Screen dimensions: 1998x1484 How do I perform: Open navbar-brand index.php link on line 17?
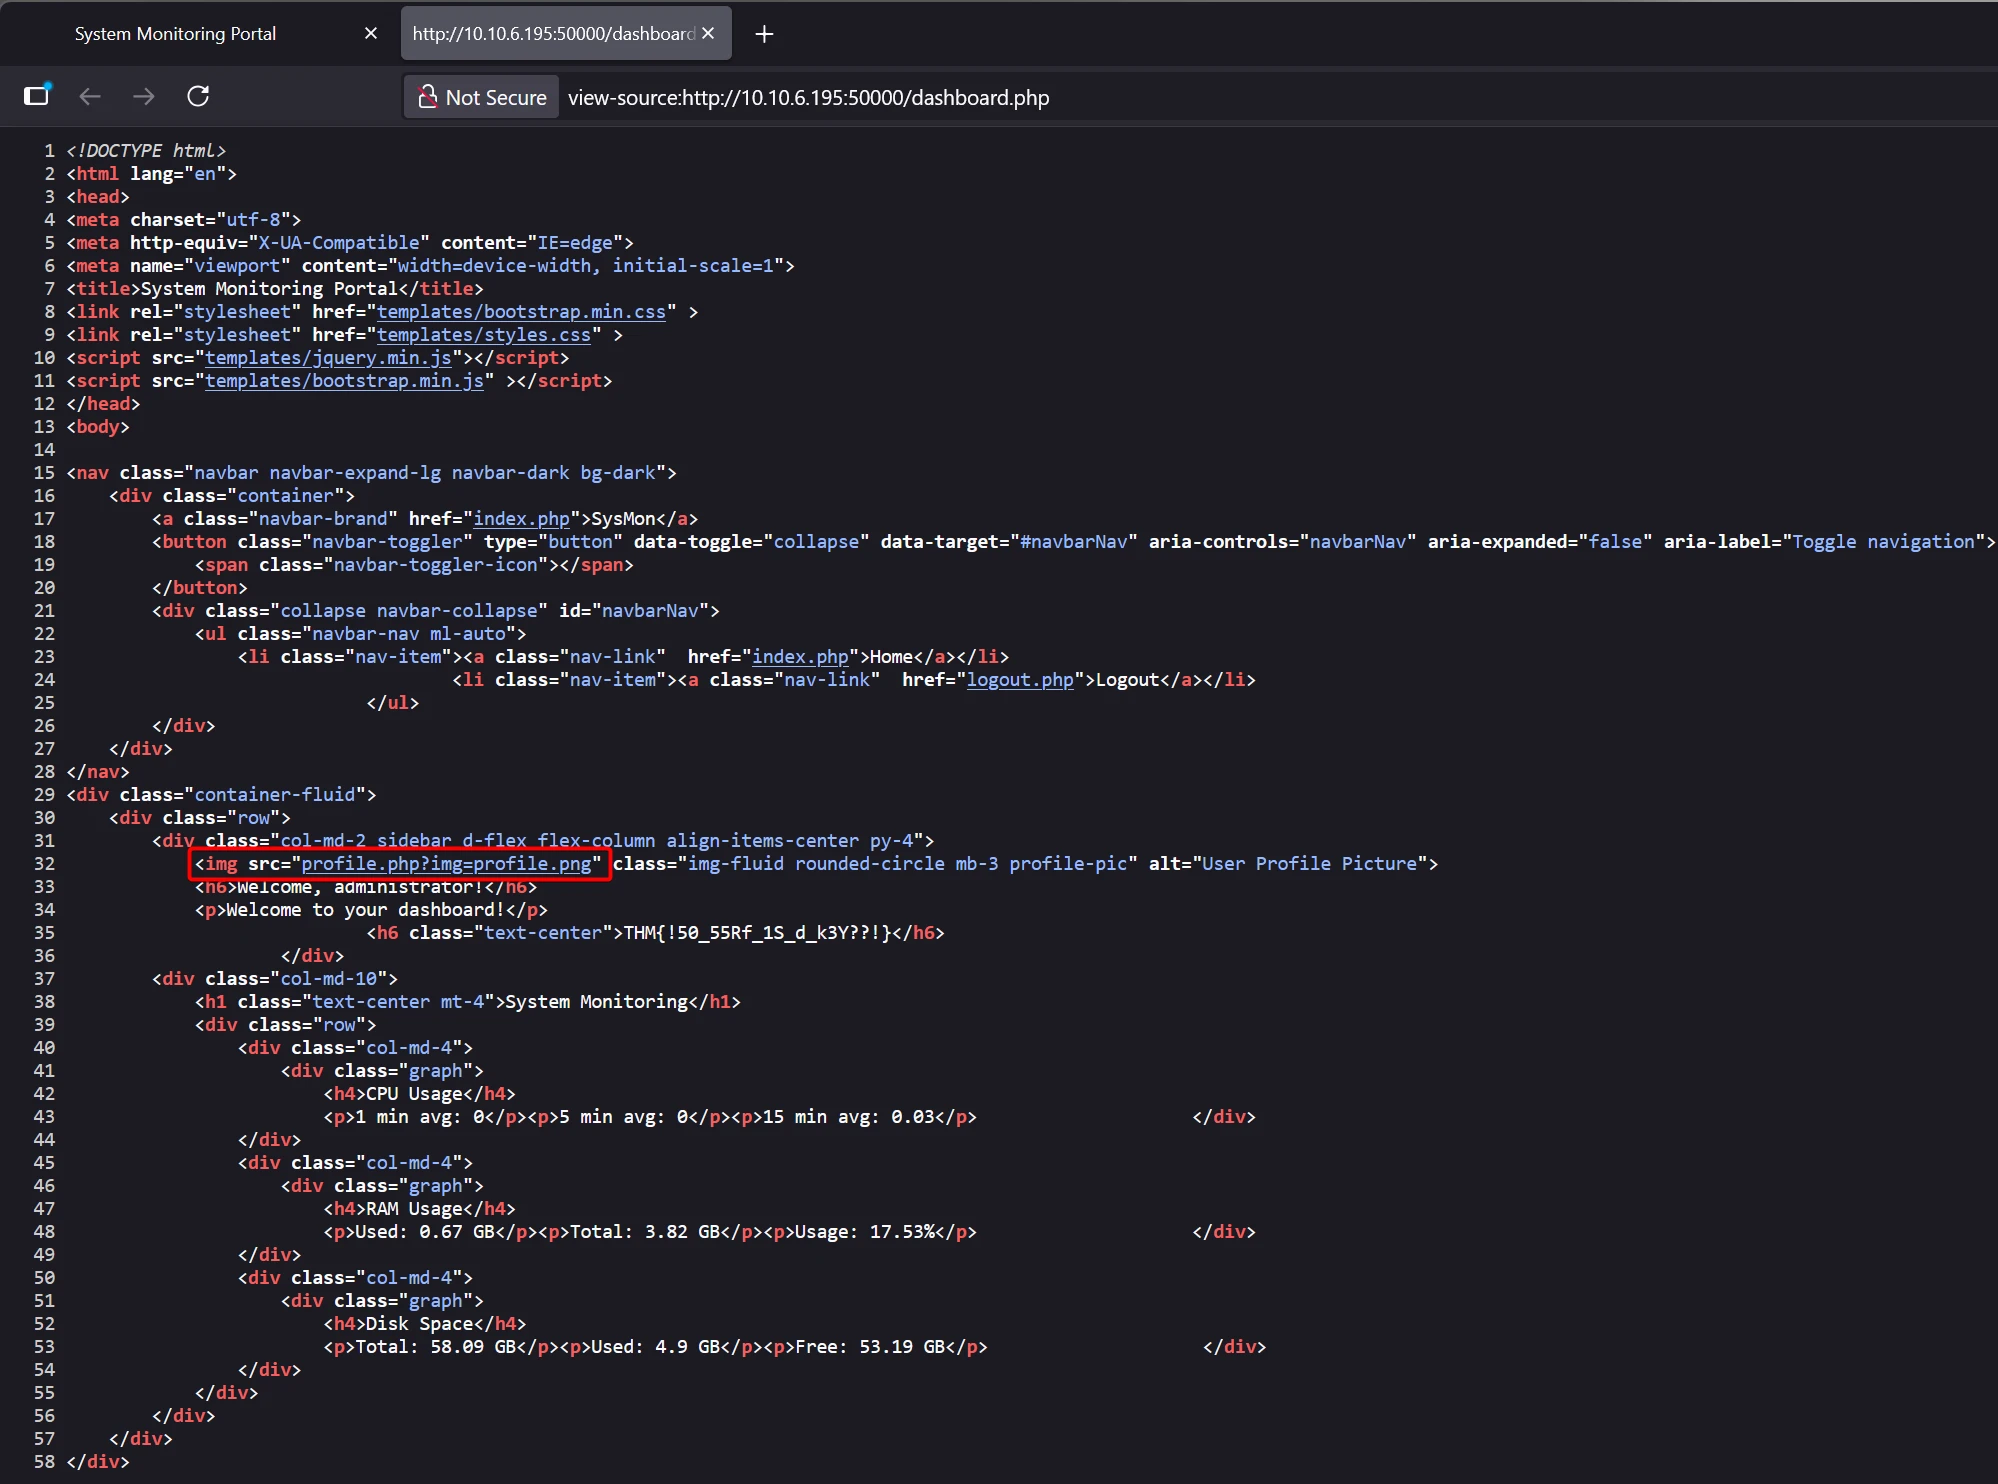pyautogui.click(x=521, y=519)
